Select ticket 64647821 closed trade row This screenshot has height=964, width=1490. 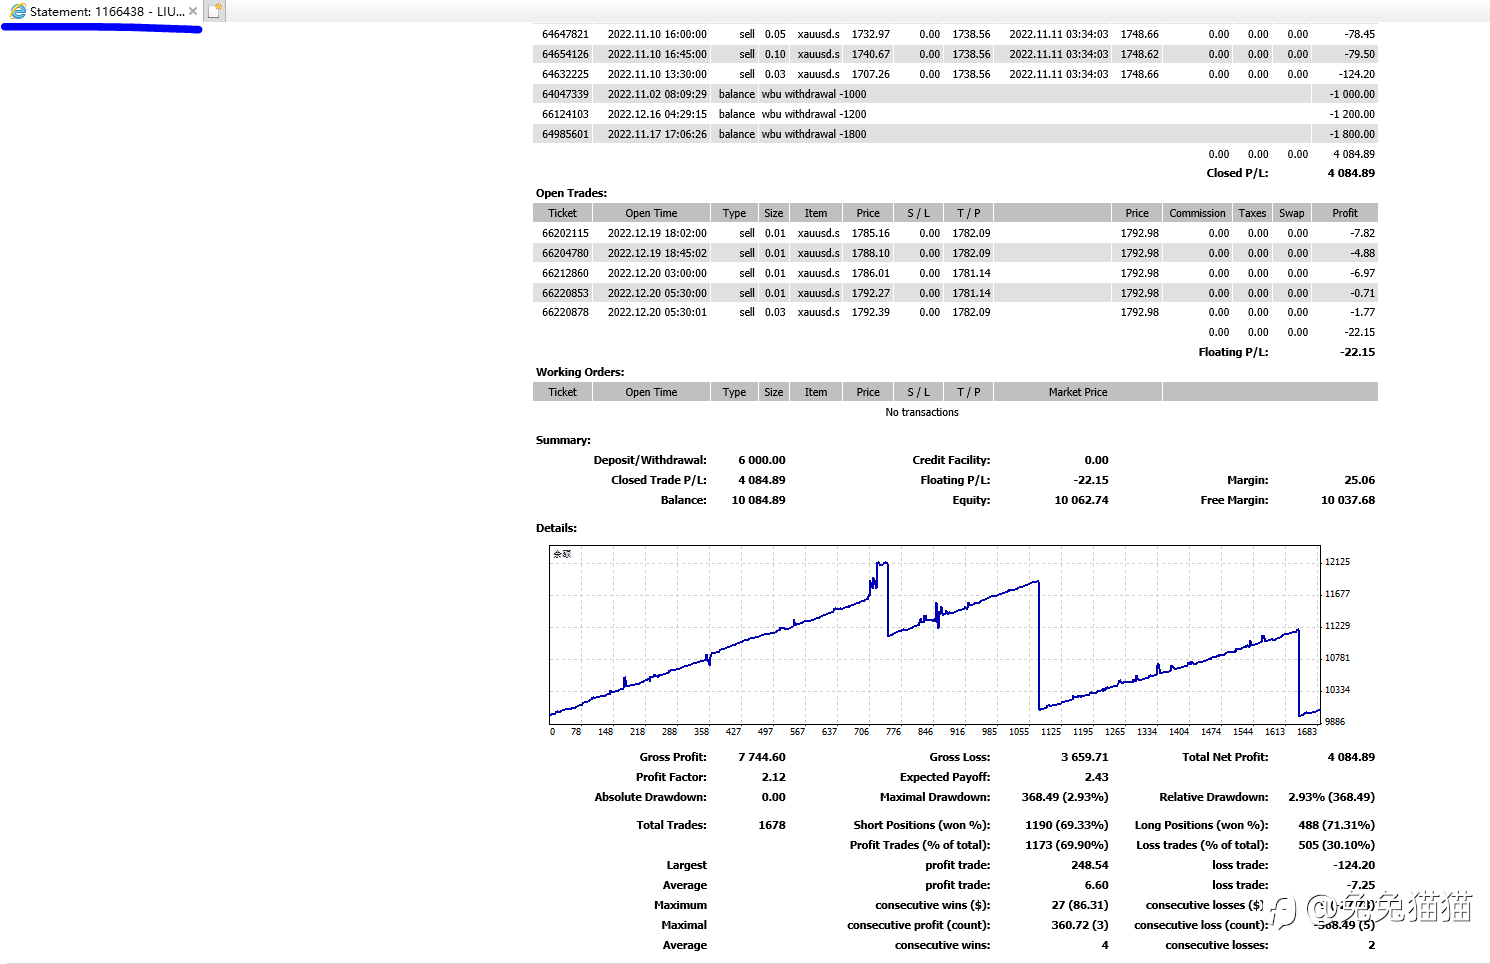coord(955,34)
